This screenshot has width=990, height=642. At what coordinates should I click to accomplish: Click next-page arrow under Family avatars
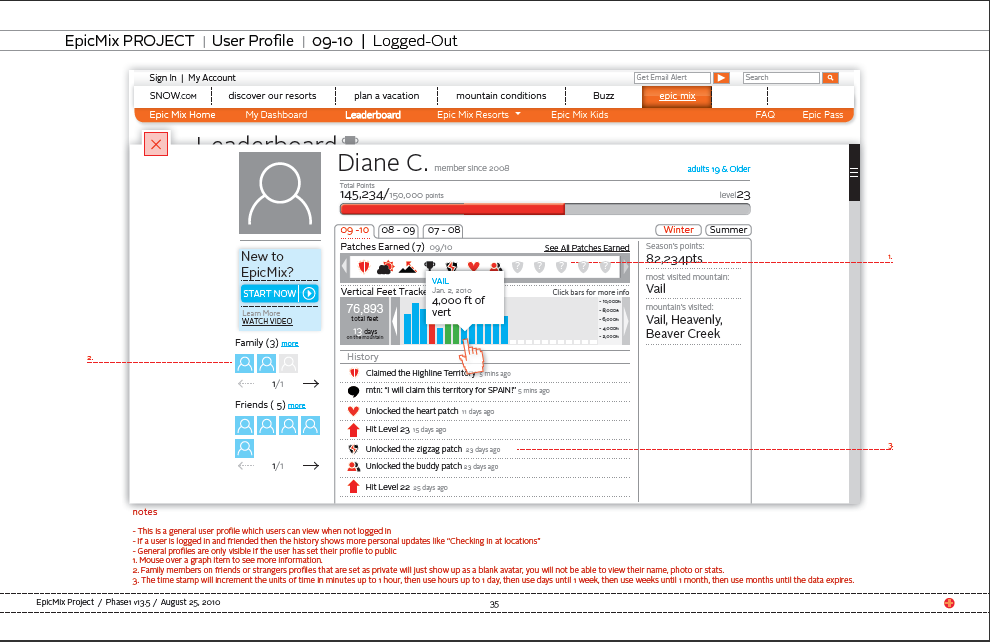[x=311, y=383]
